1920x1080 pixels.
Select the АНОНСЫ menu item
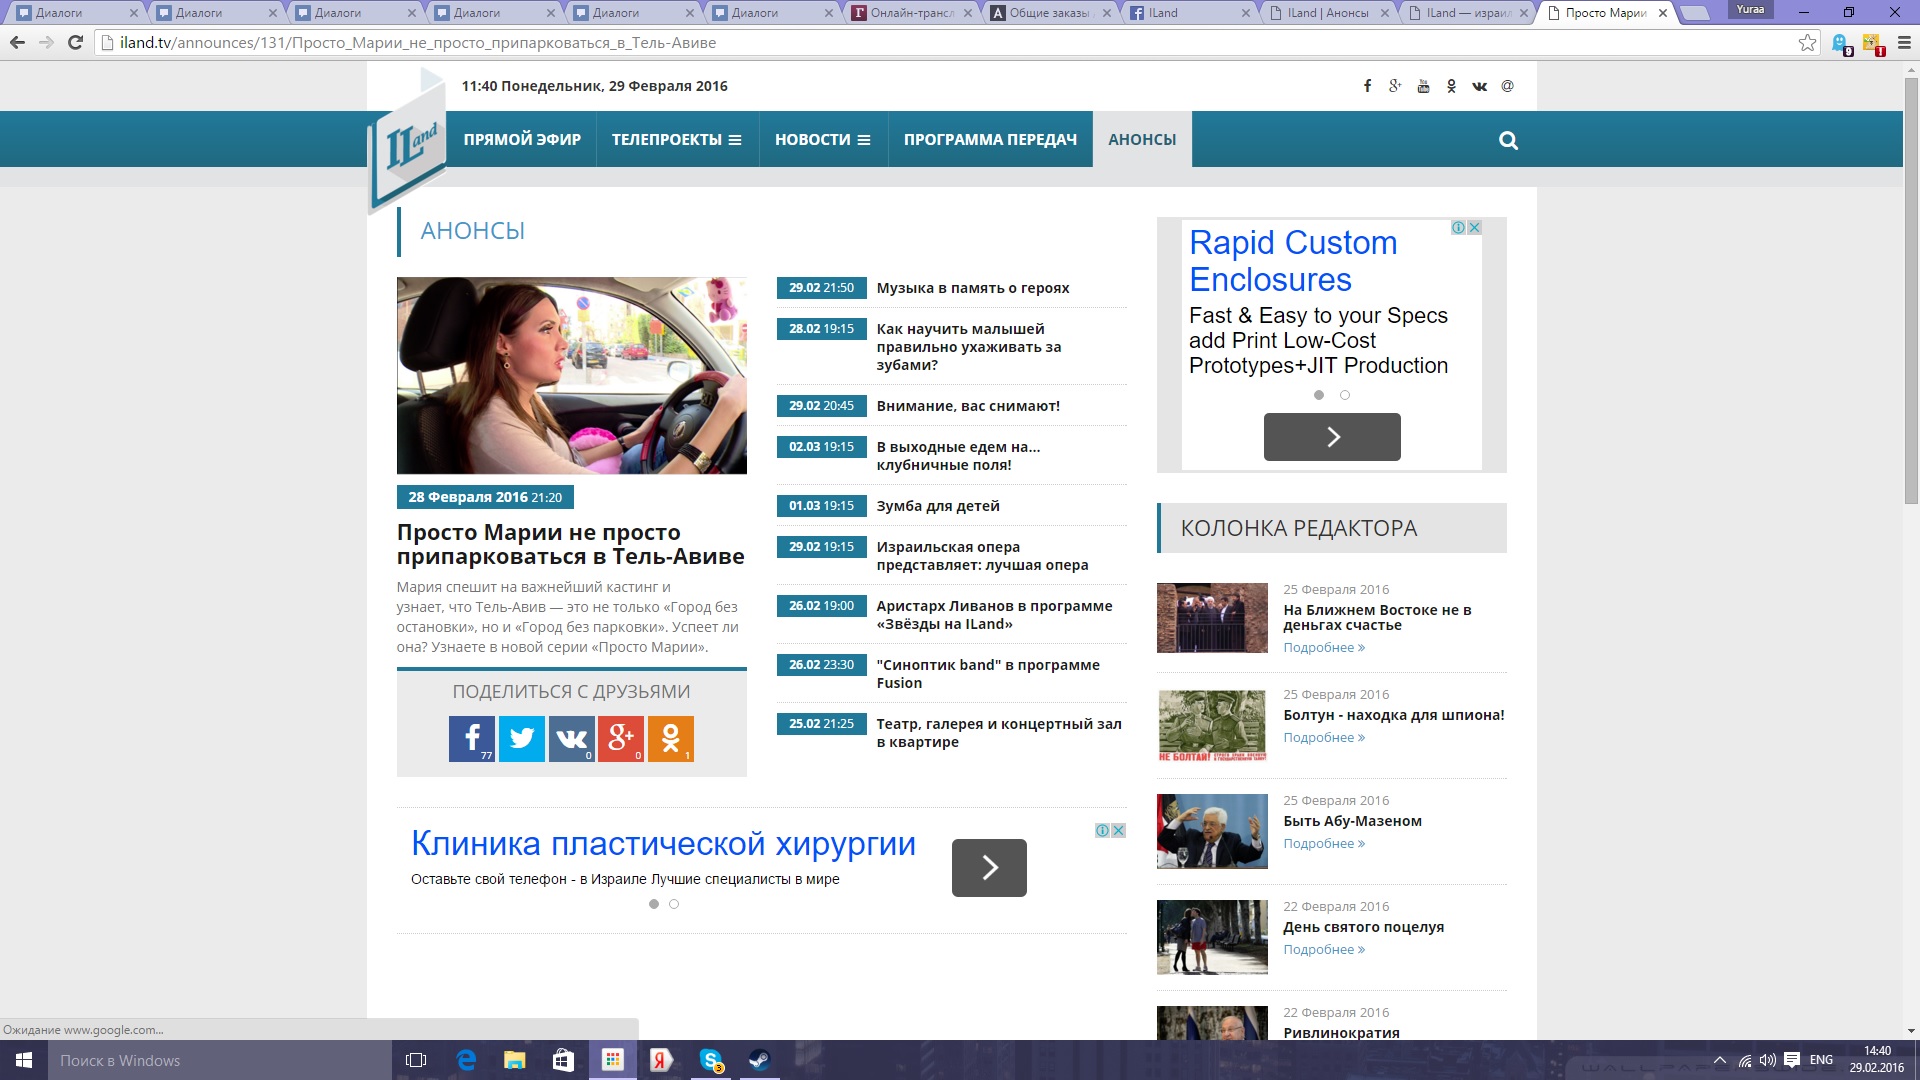[x=1142, y=140]
